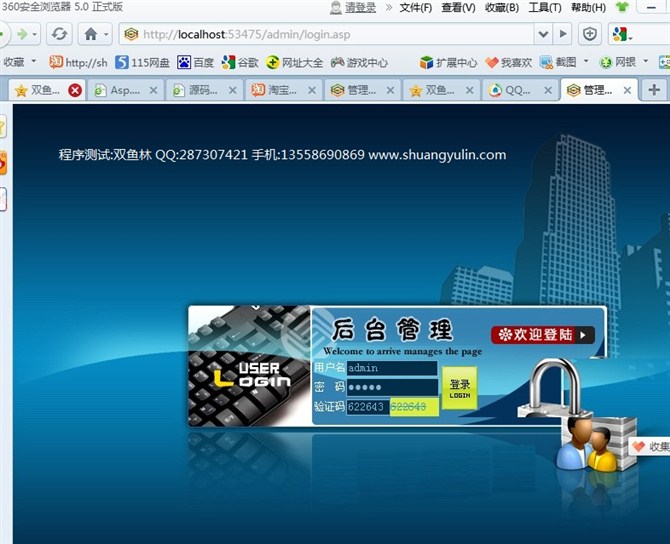The image size is (670, 544).
Task: Click the 用户名 username field with admin
Action: click(x=392, y=368)
